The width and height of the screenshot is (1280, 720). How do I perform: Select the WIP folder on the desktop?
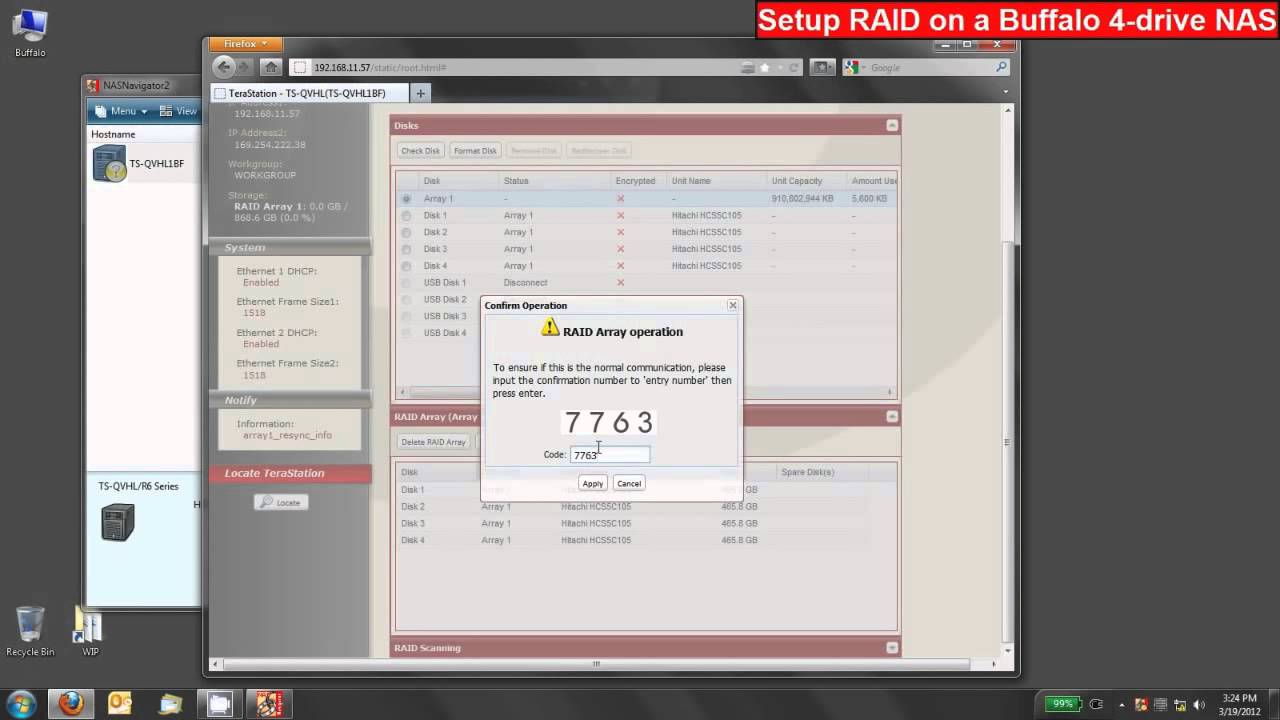point(90,631)
